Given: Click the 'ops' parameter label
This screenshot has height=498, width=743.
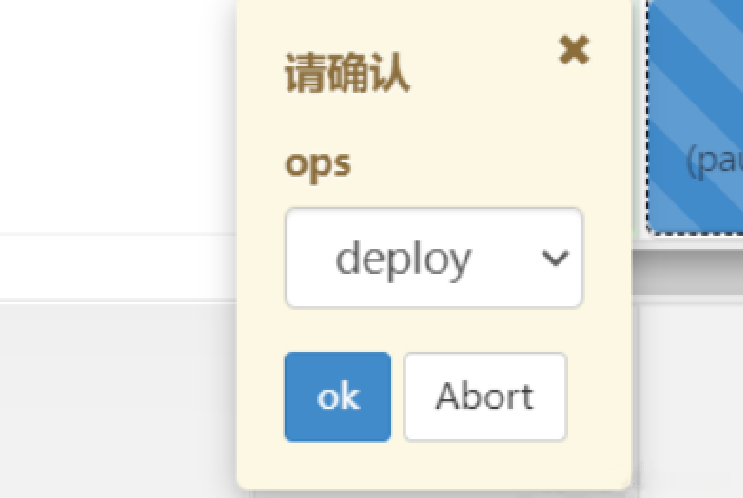Looking at the screenshot, I should (318, 163).
